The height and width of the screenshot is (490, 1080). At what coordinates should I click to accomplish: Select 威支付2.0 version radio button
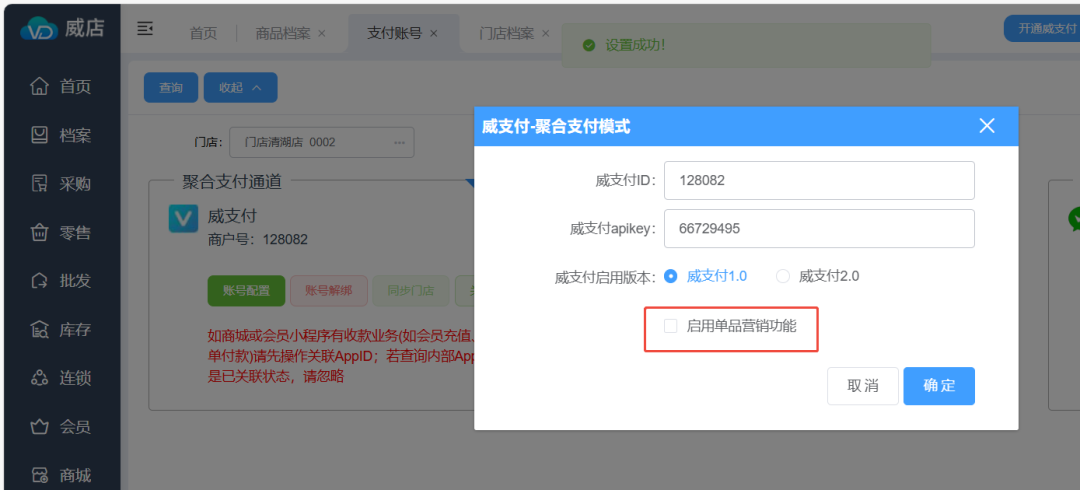[x=782, y=276]
